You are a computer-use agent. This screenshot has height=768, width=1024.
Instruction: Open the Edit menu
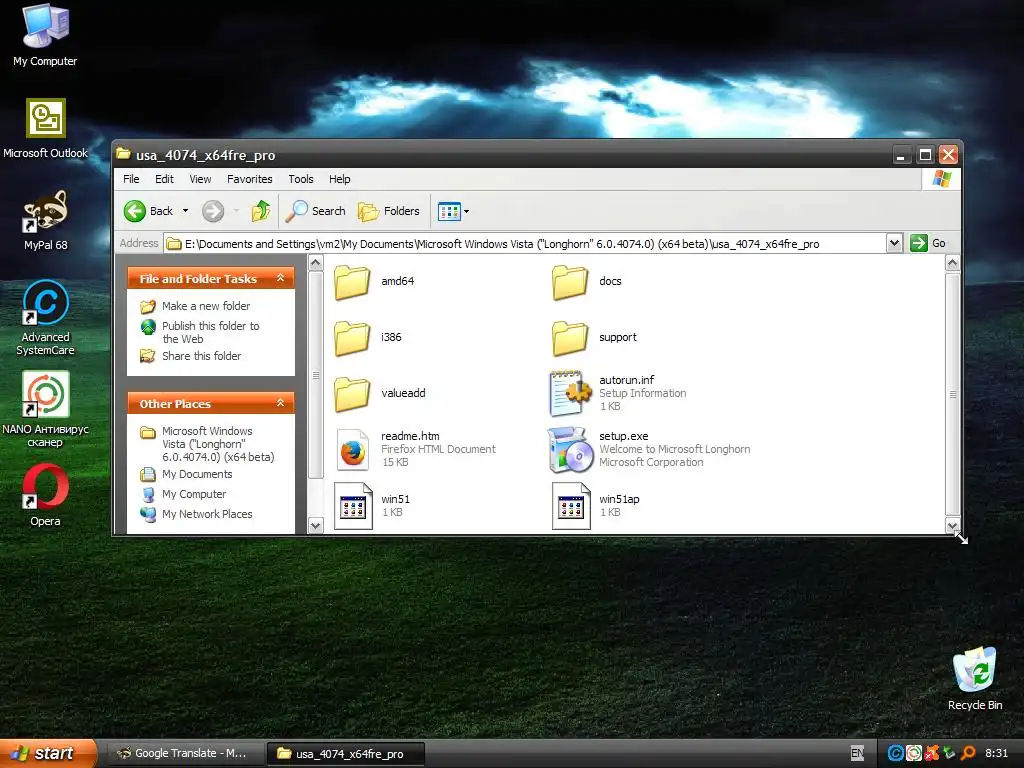[x=164, y=179]
